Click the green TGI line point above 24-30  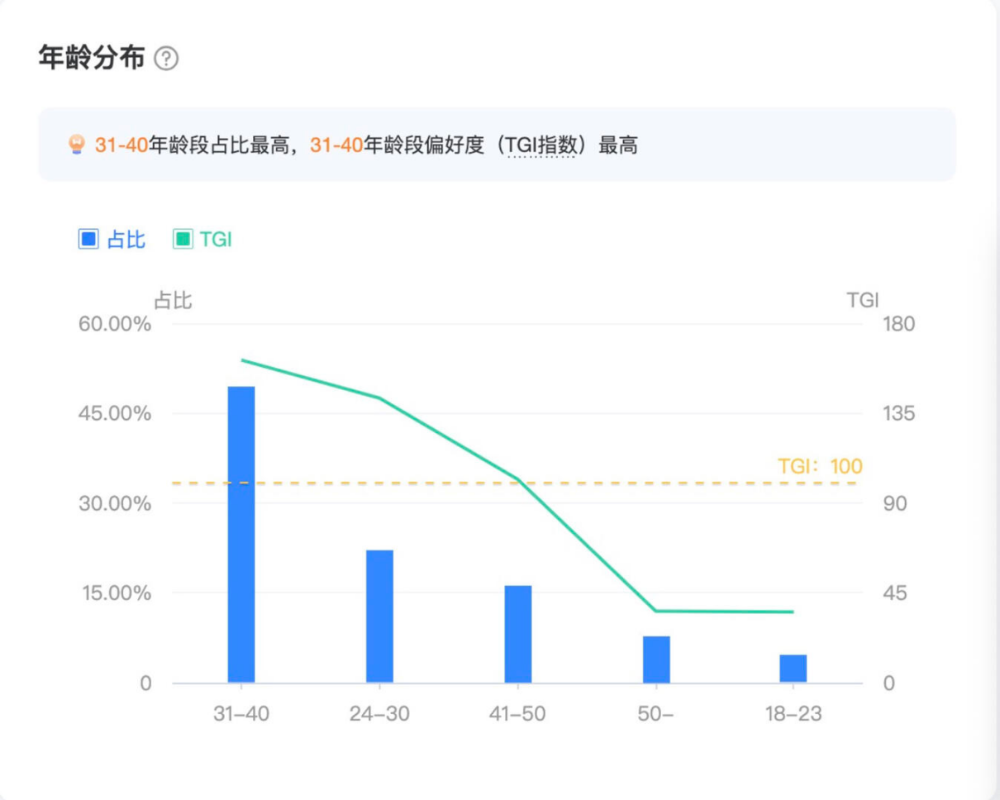[379, 398]
